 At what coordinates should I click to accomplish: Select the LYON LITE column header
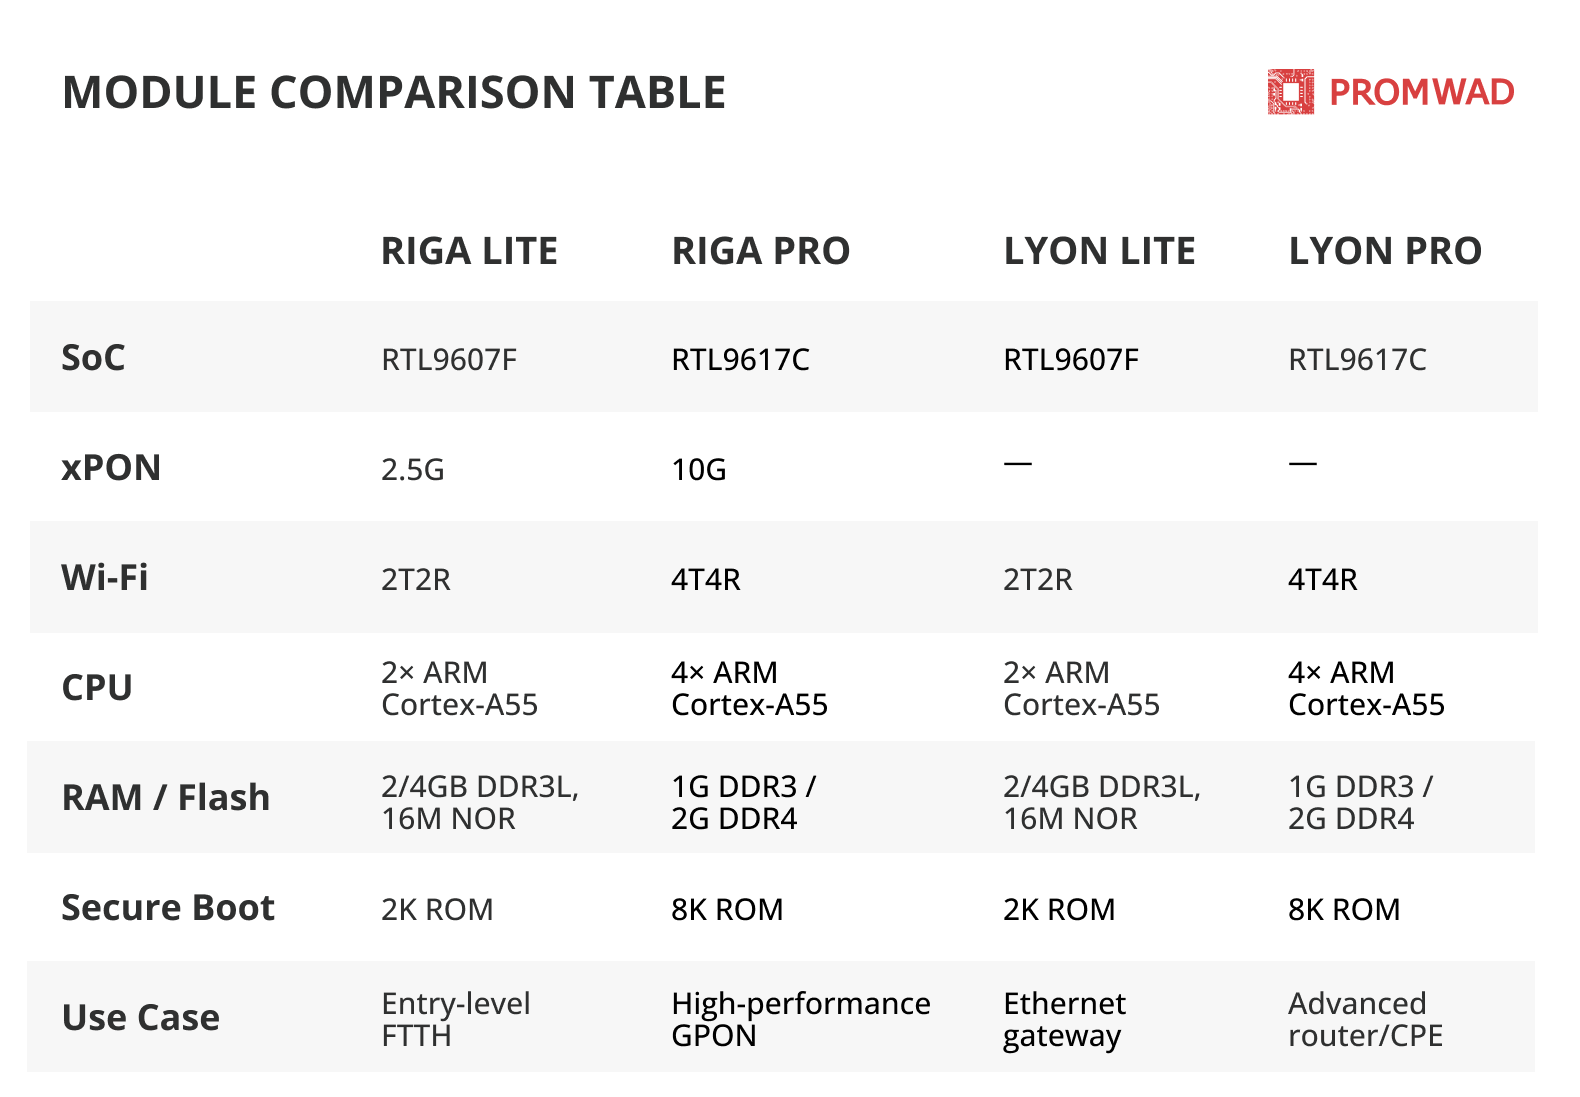click(x=1099, y=251)
